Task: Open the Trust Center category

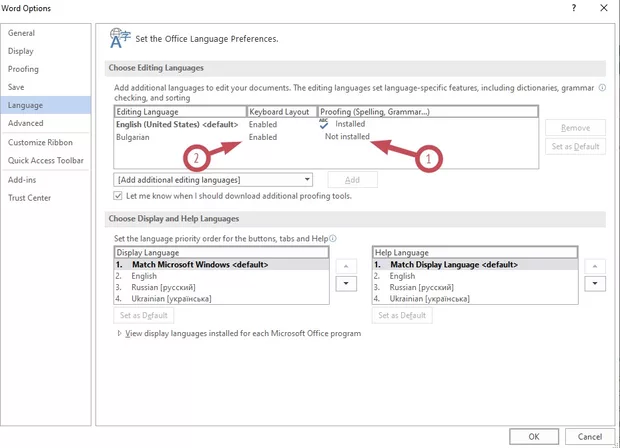Action: 46,198
